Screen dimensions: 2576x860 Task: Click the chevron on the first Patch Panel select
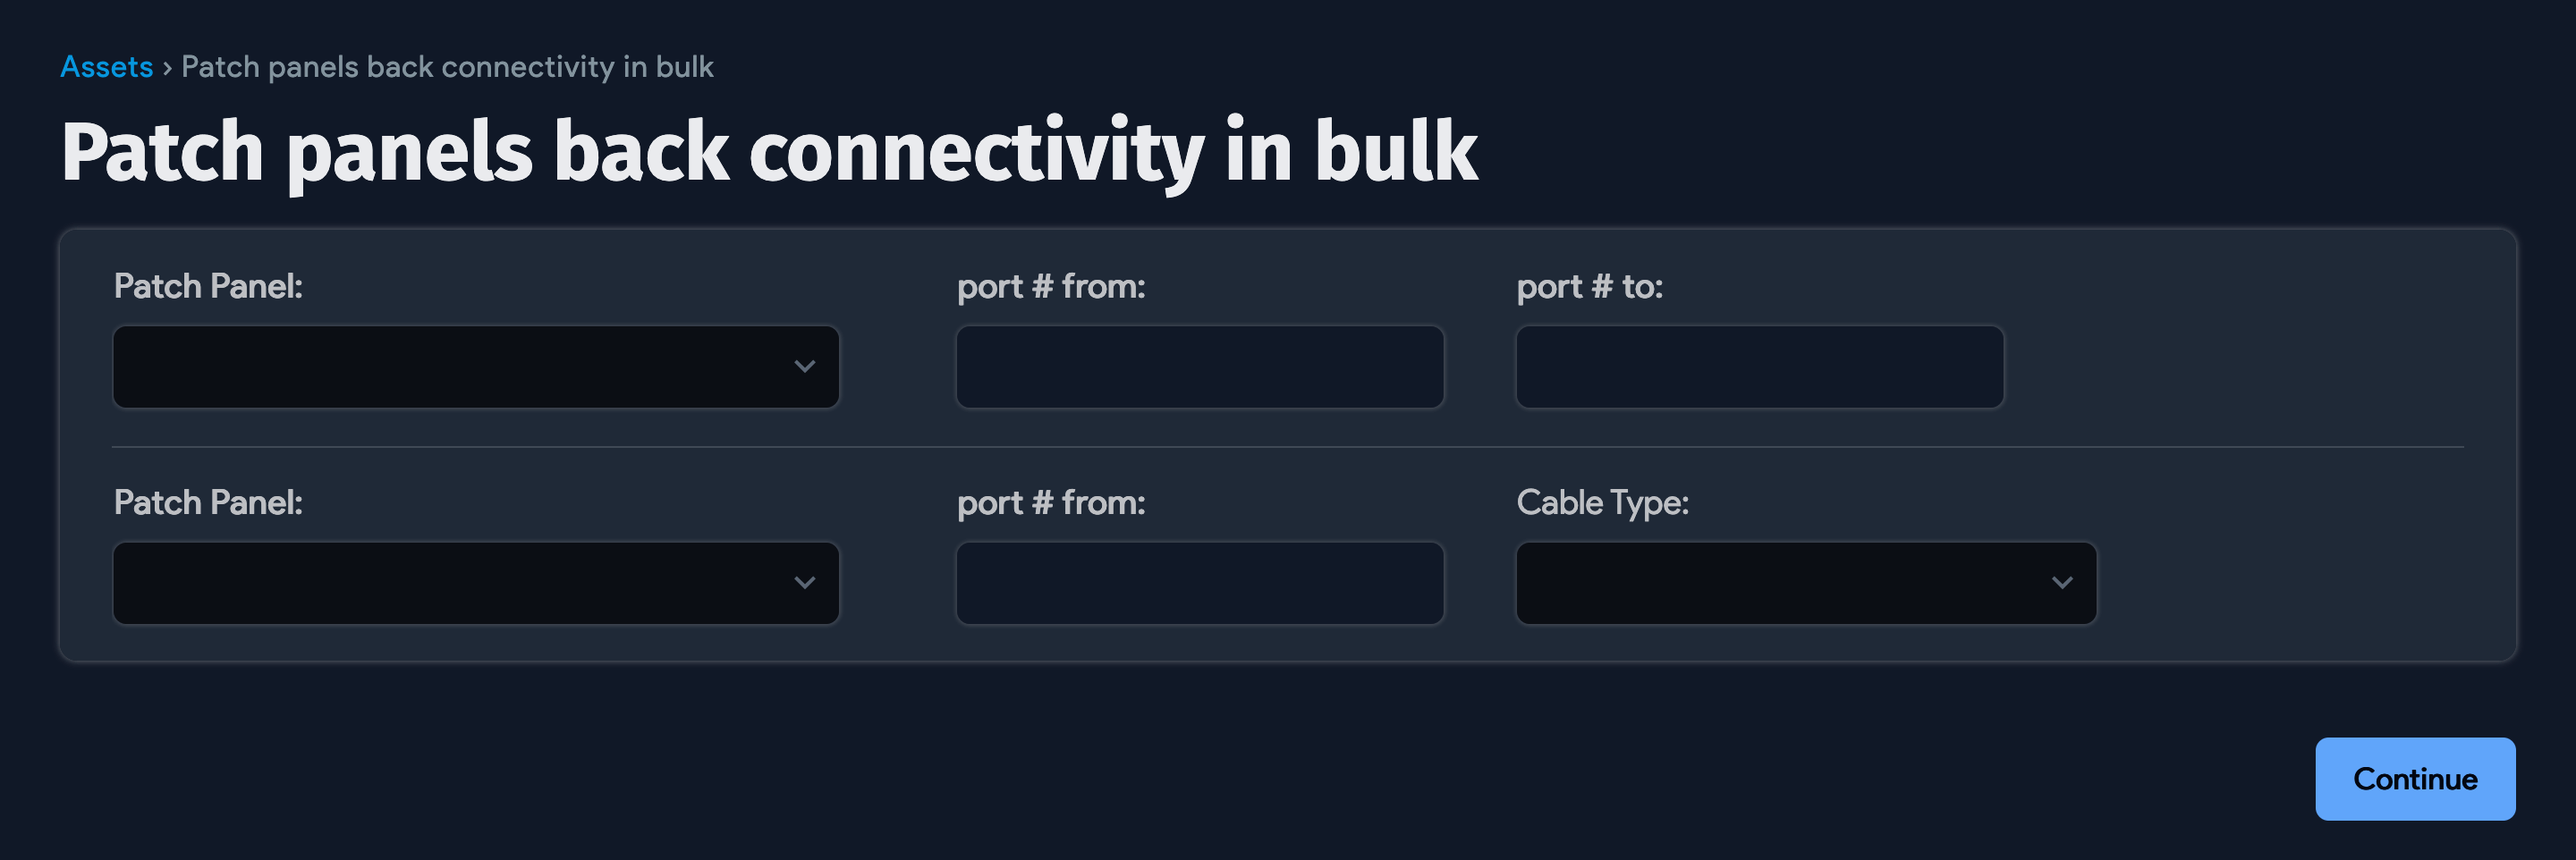click(807, 366)
